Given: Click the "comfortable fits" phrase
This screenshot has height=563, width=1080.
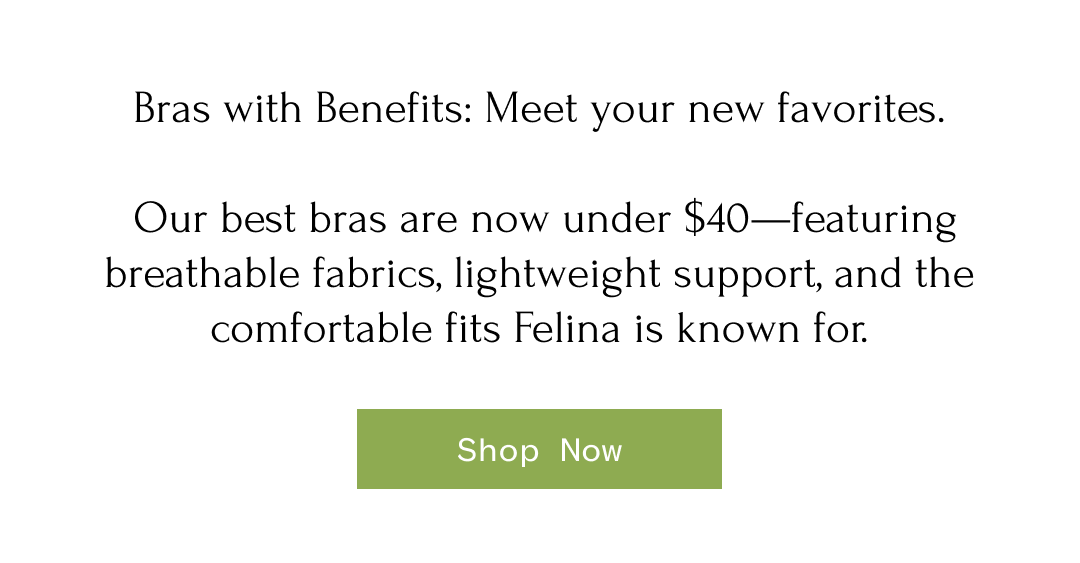Looking at the screenshot, I should point(355,328).
